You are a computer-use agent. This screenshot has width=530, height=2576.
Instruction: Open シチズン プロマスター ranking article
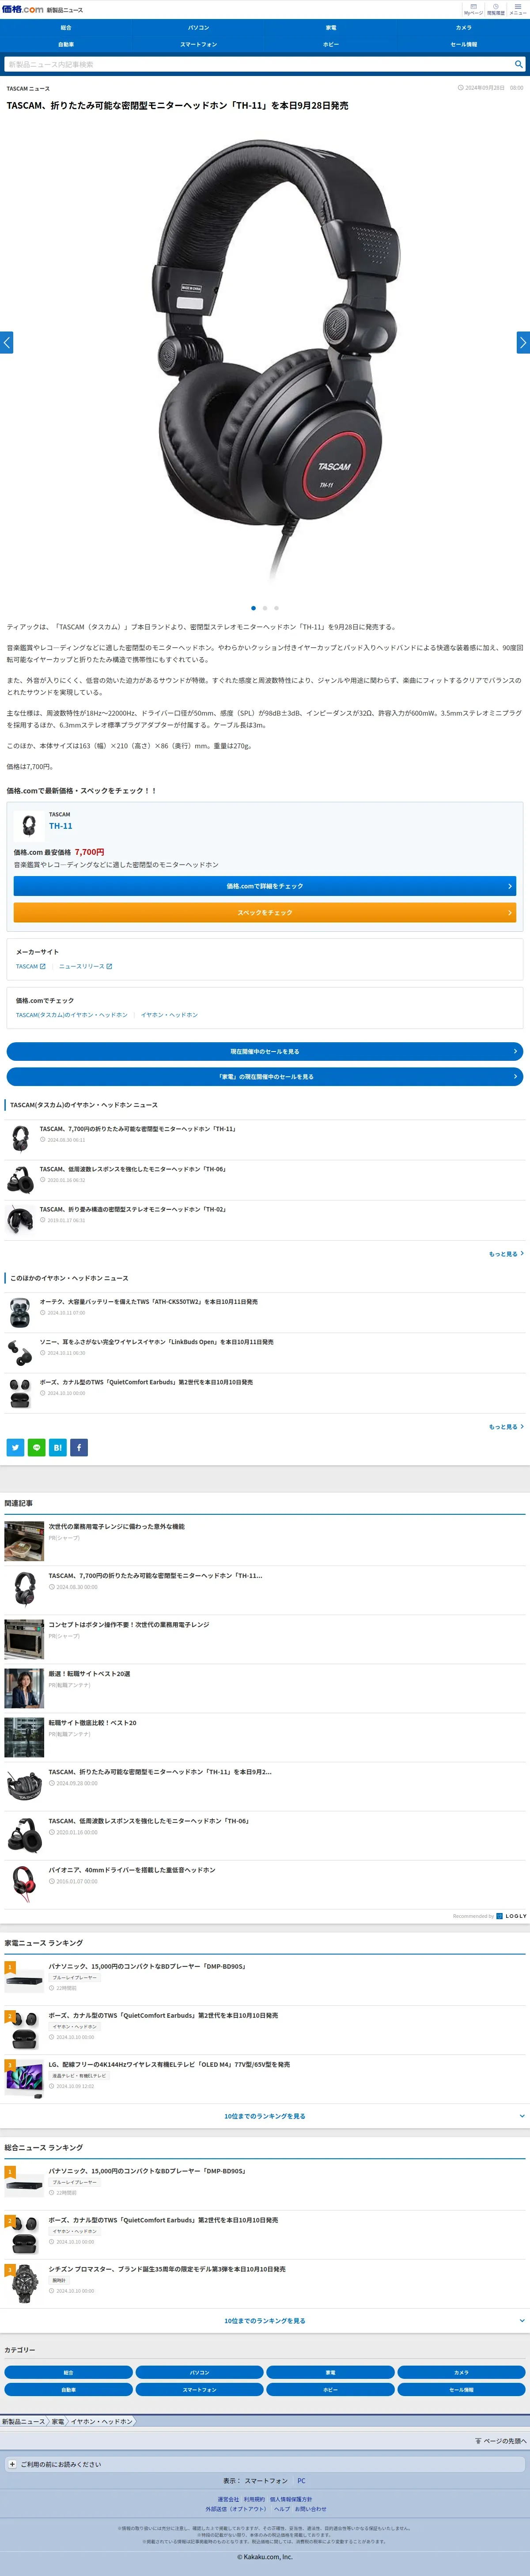265,2283
